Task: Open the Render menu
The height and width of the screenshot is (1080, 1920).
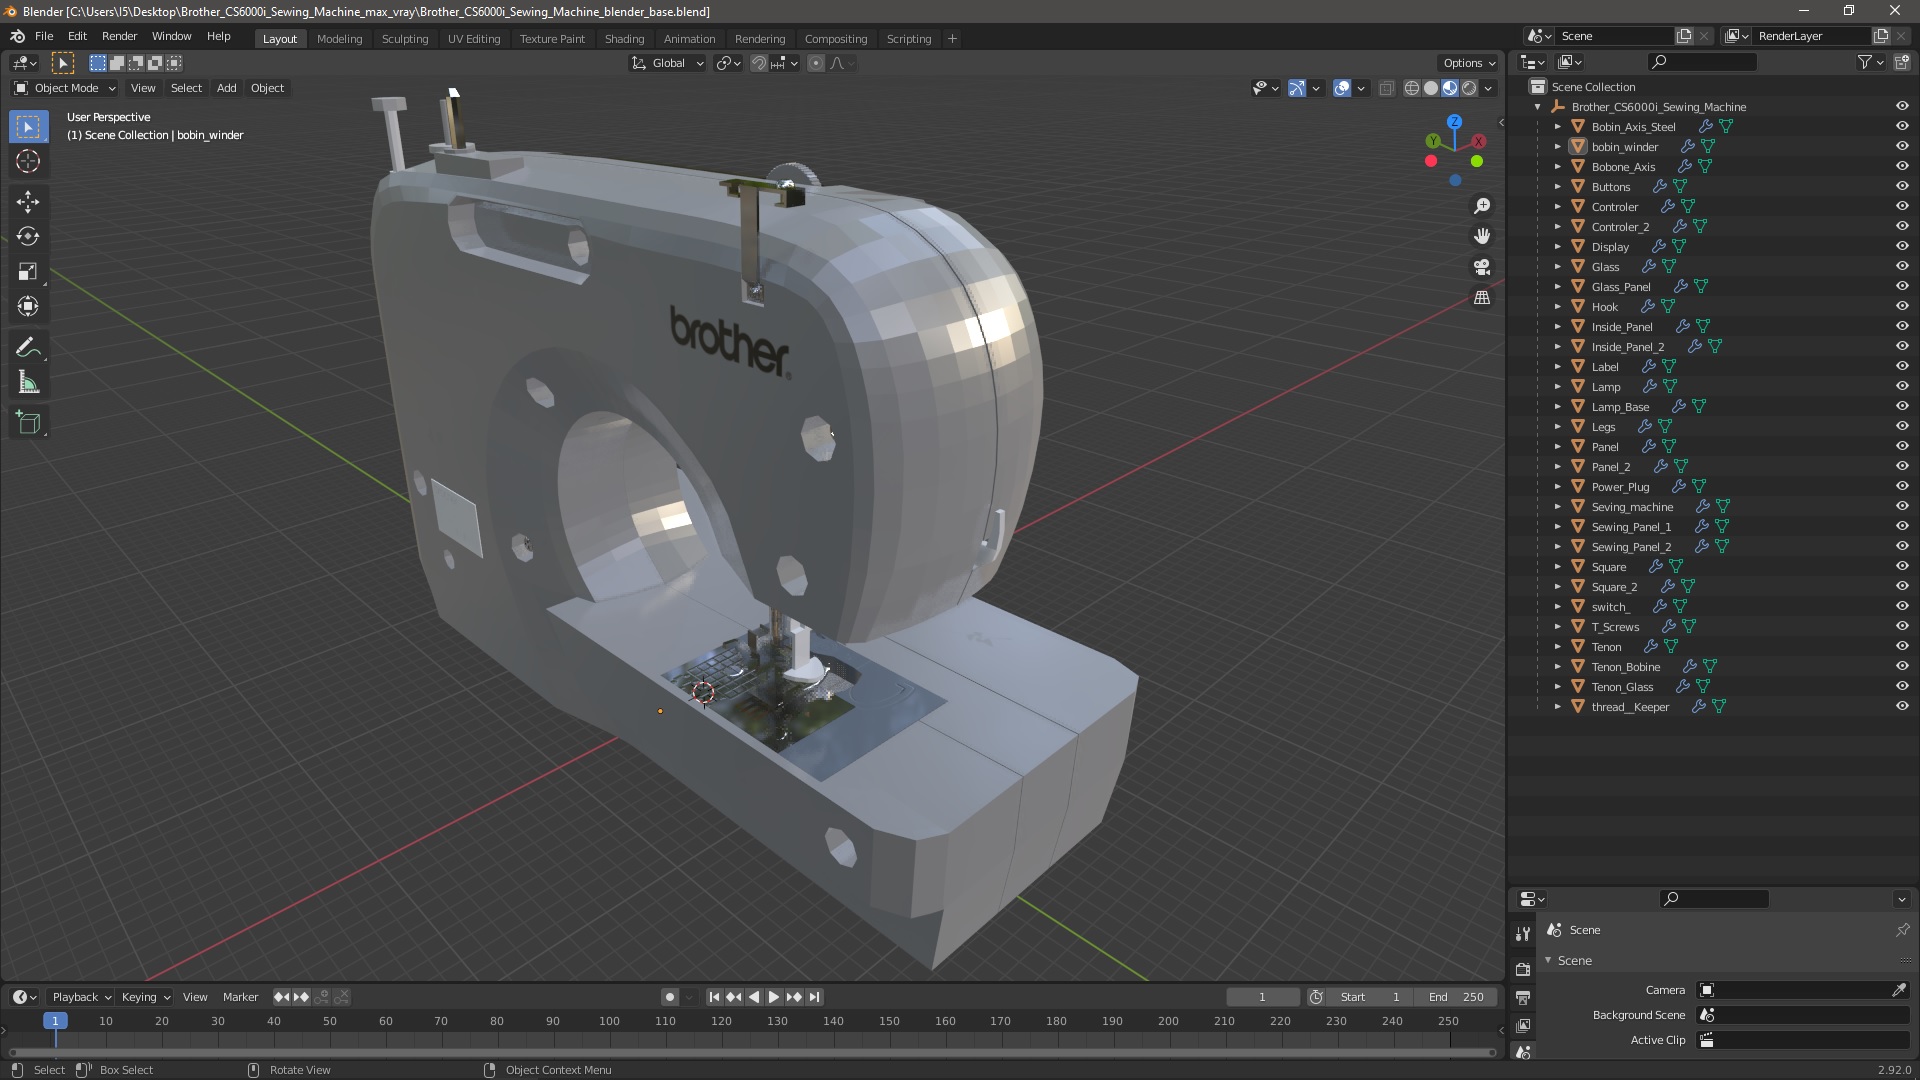Action: click(119, 36)
